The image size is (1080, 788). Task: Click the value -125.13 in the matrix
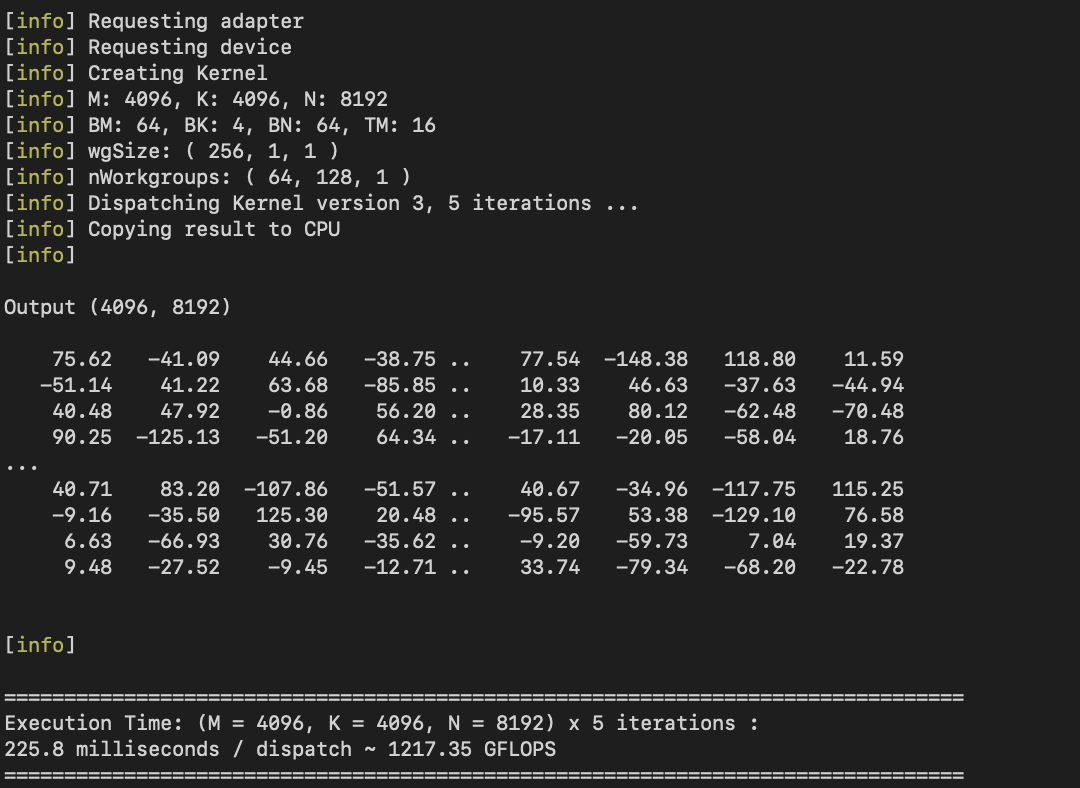point(178,437)
